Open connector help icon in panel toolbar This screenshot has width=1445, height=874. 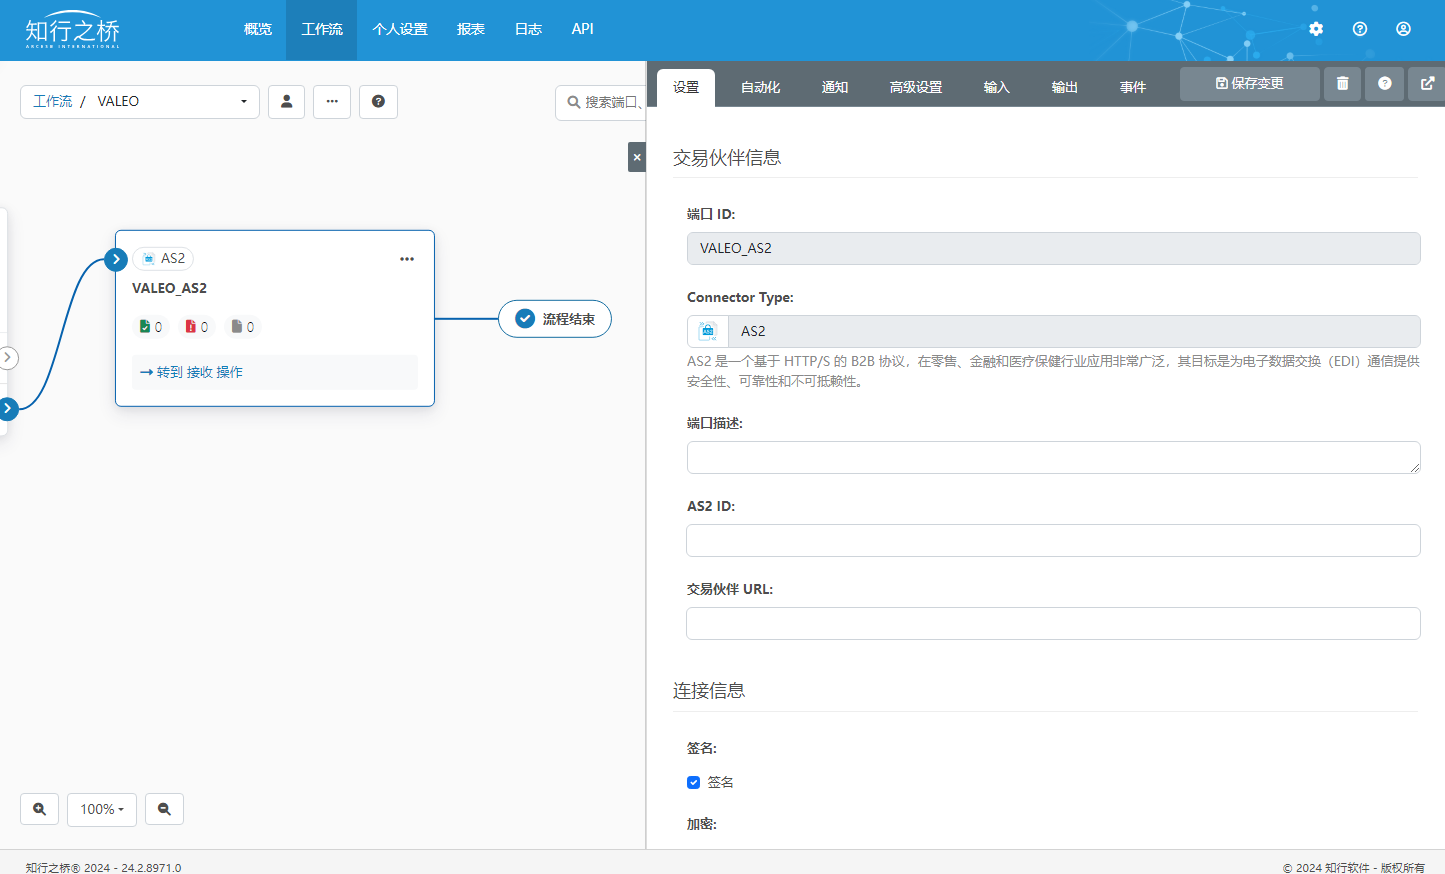(1385, 84)
